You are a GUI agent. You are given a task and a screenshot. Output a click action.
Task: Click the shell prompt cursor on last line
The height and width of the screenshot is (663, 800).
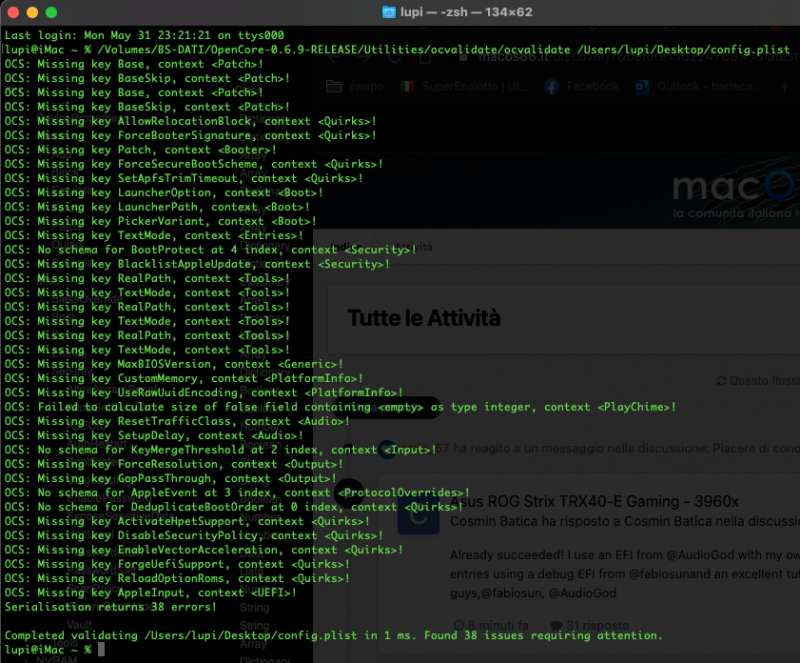point(101,649)
